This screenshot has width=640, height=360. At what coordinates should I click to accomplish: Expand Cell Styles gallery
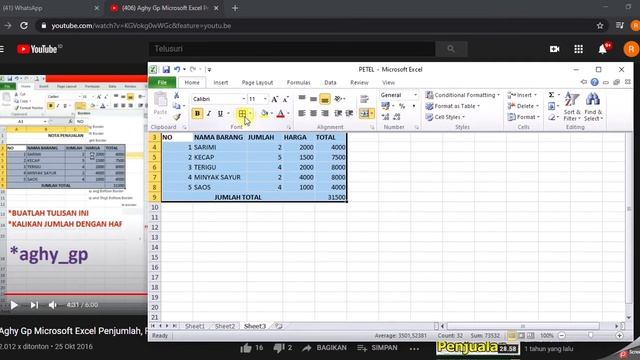(445, 117)
